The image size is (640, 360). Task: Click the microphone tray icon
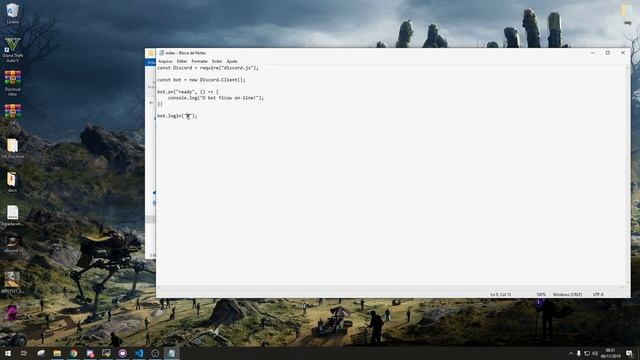[x=579, y=353]
